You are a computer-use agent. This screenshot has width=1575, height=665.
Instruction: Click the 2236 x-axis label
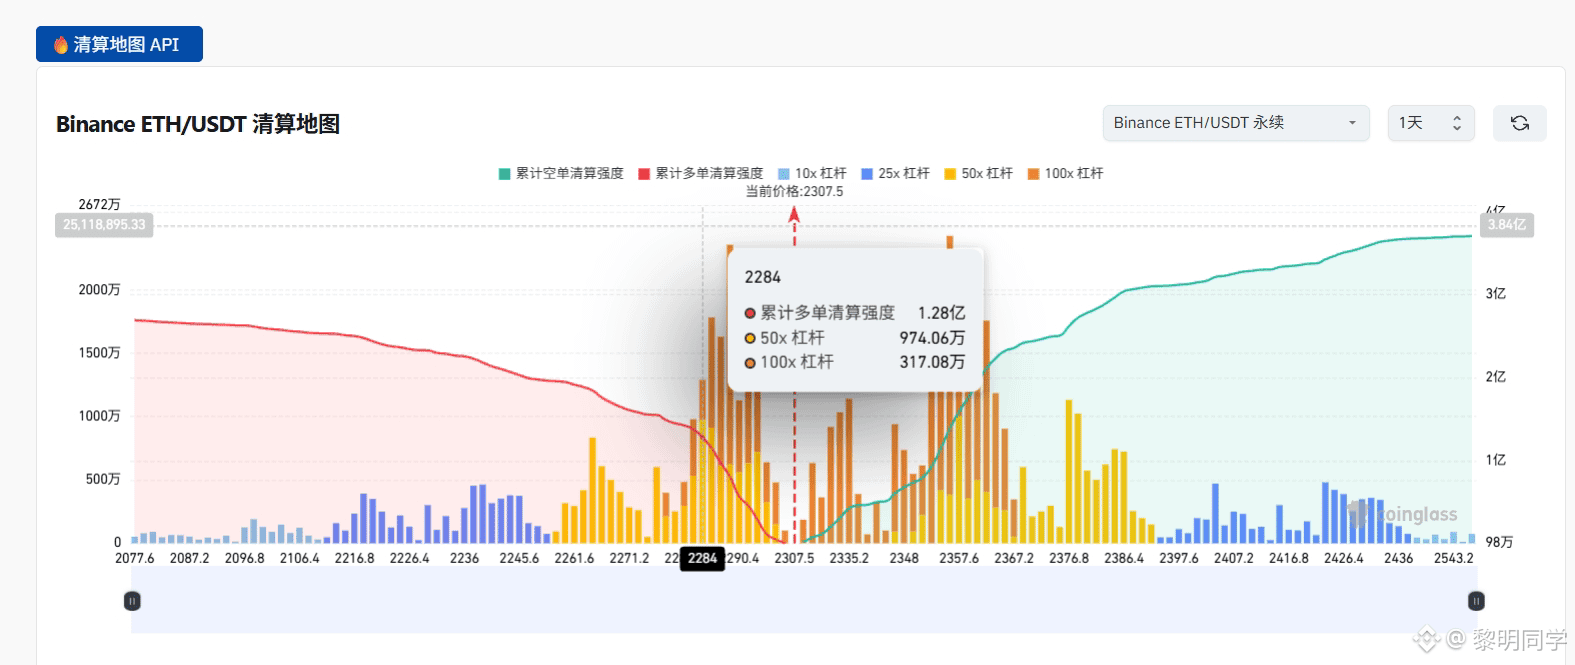point(464,558)
